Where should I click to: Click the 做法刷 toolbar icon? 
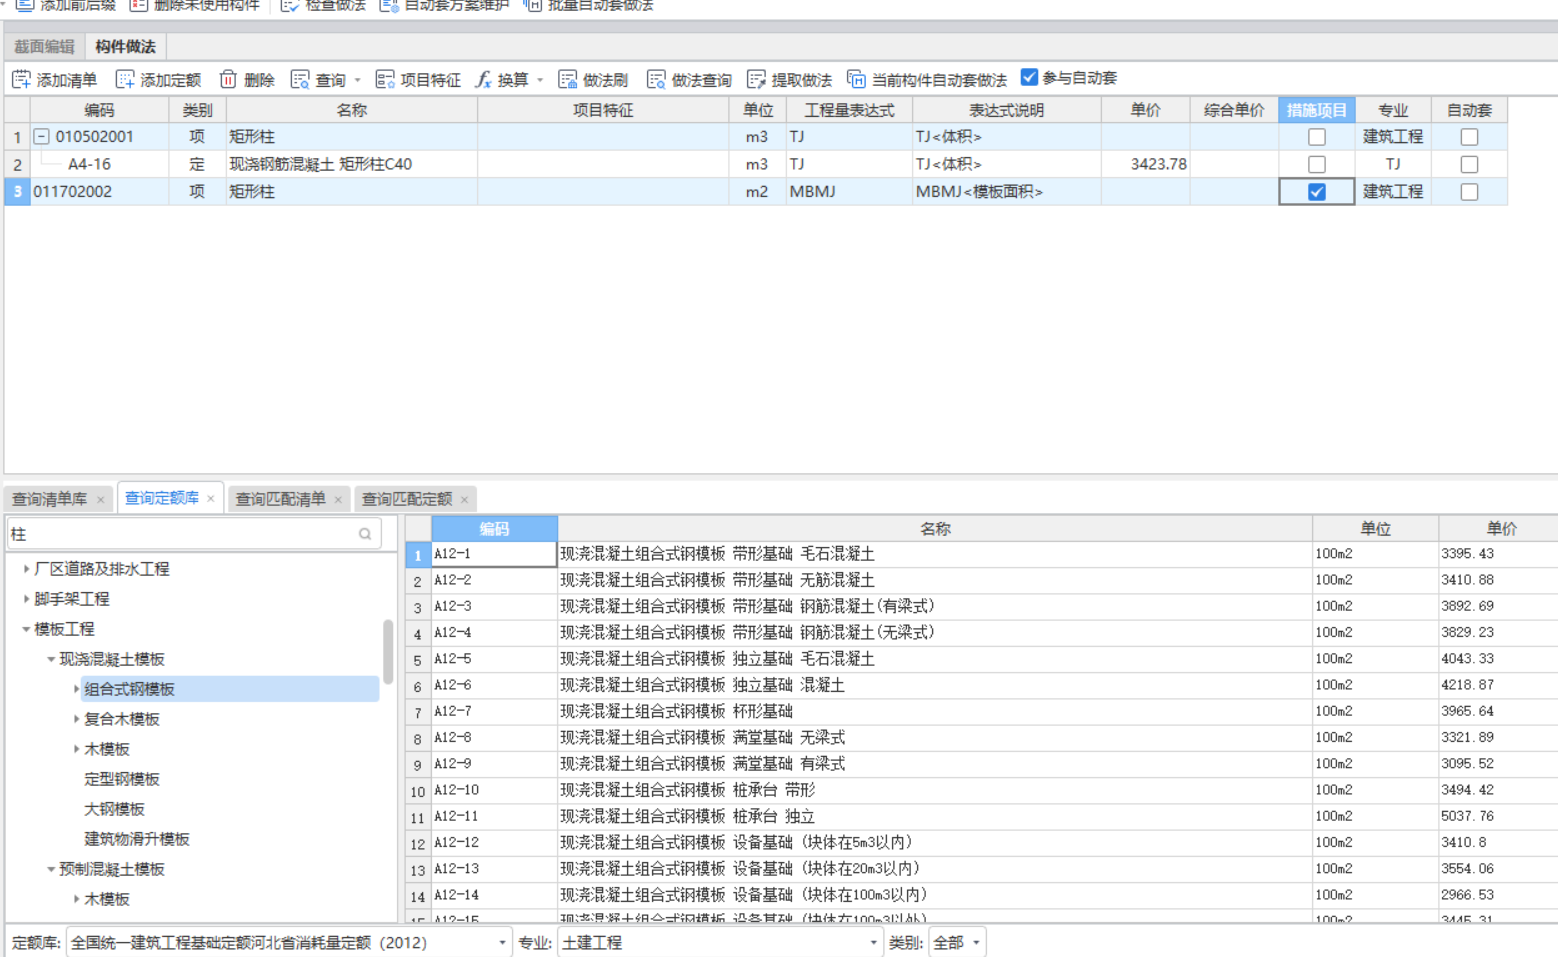tap(568, 79)
